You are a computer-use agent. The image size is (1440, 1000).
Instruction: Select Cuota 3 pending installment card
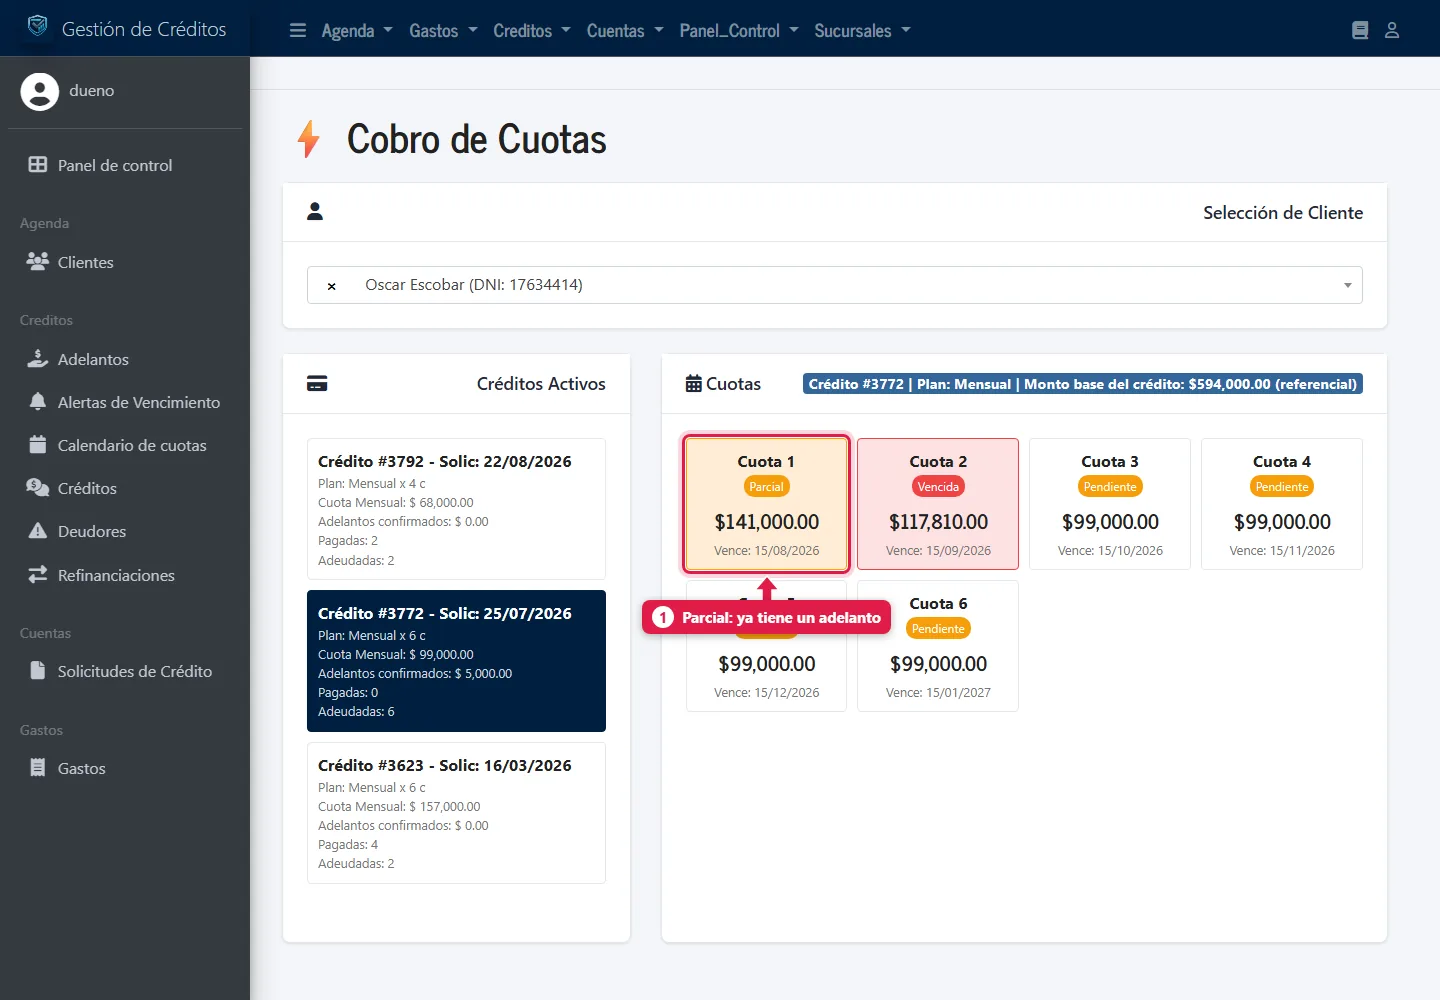click(1110, 504)
